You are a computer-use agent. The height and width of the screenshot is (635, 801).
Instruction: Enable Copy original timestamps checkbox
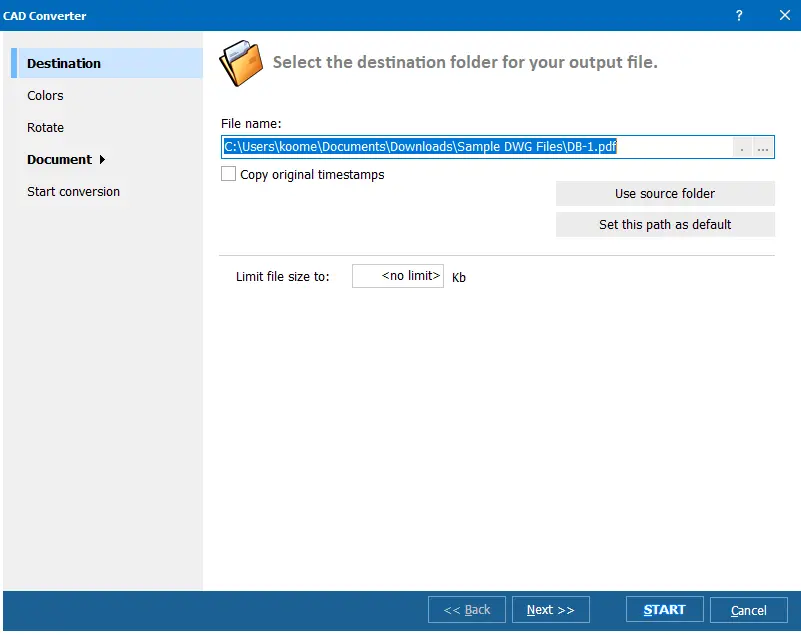click(228, 174)
